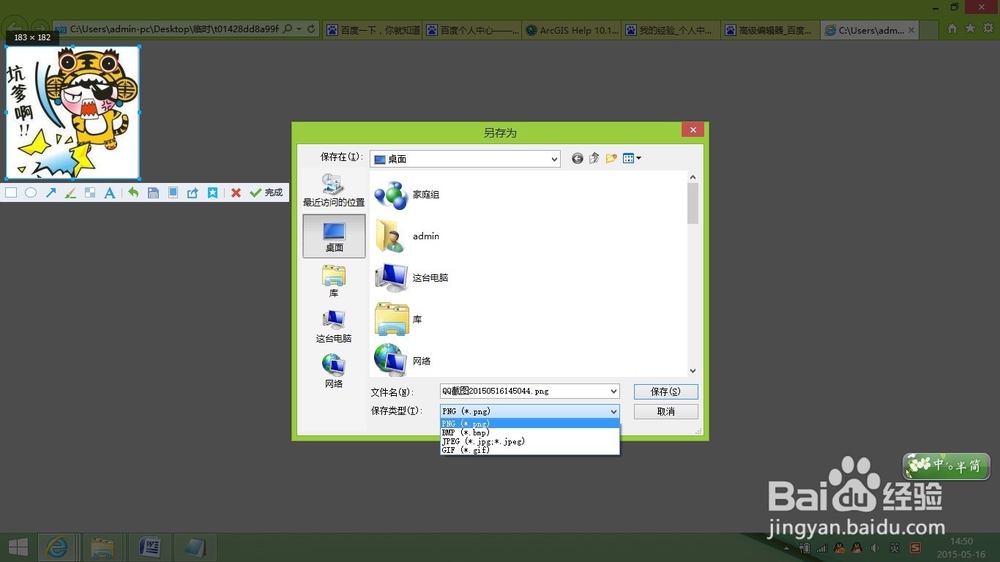Select the brush pen tool
This screenshot has width=1000, height=562.
click(70, 193)
